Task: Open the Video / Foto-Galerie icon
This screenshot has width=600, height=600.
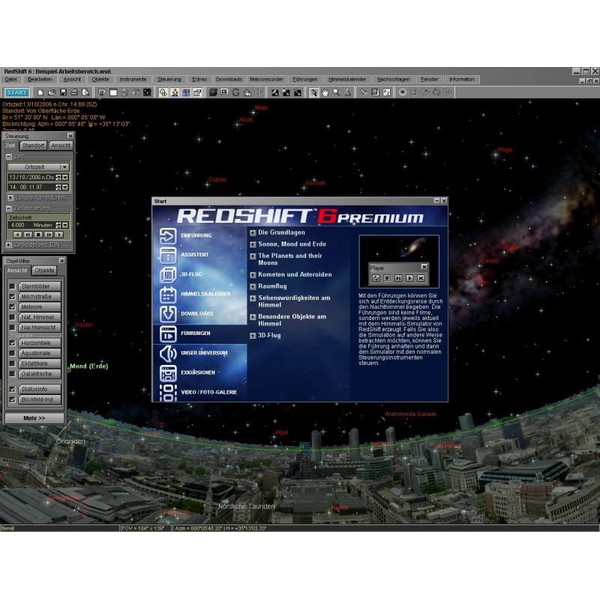Action: click(x=168, y=393)
